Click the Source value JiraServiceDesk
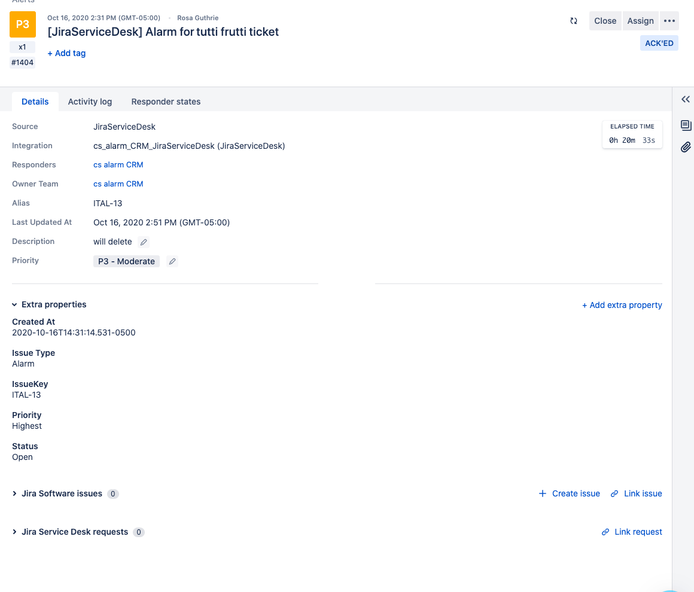Image resolution: width=694 pixels, height=592 pixels. click(124, 127)
